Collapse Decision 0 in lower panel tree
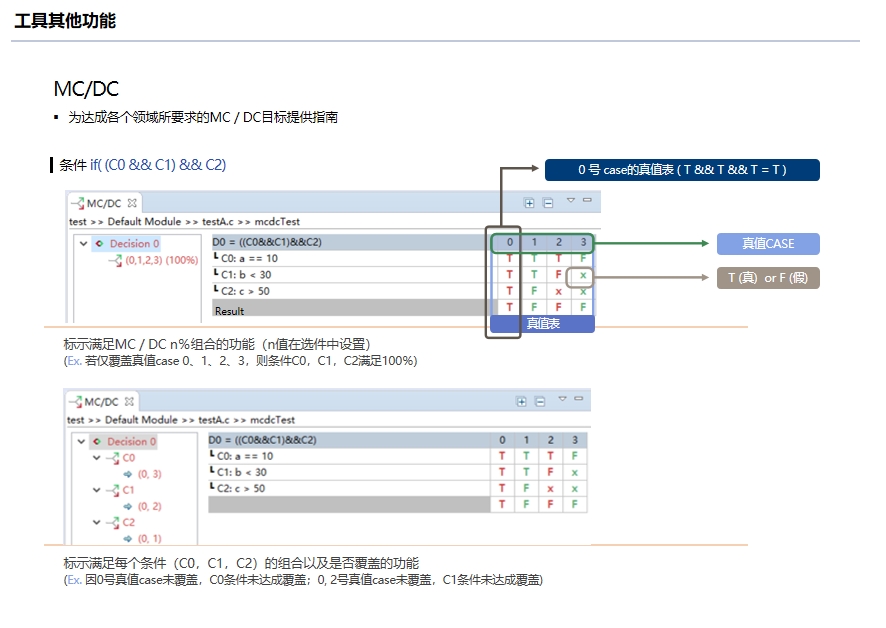Image resolution: width=886 pixels, height=628 pixels. click(x=81, y=441)
